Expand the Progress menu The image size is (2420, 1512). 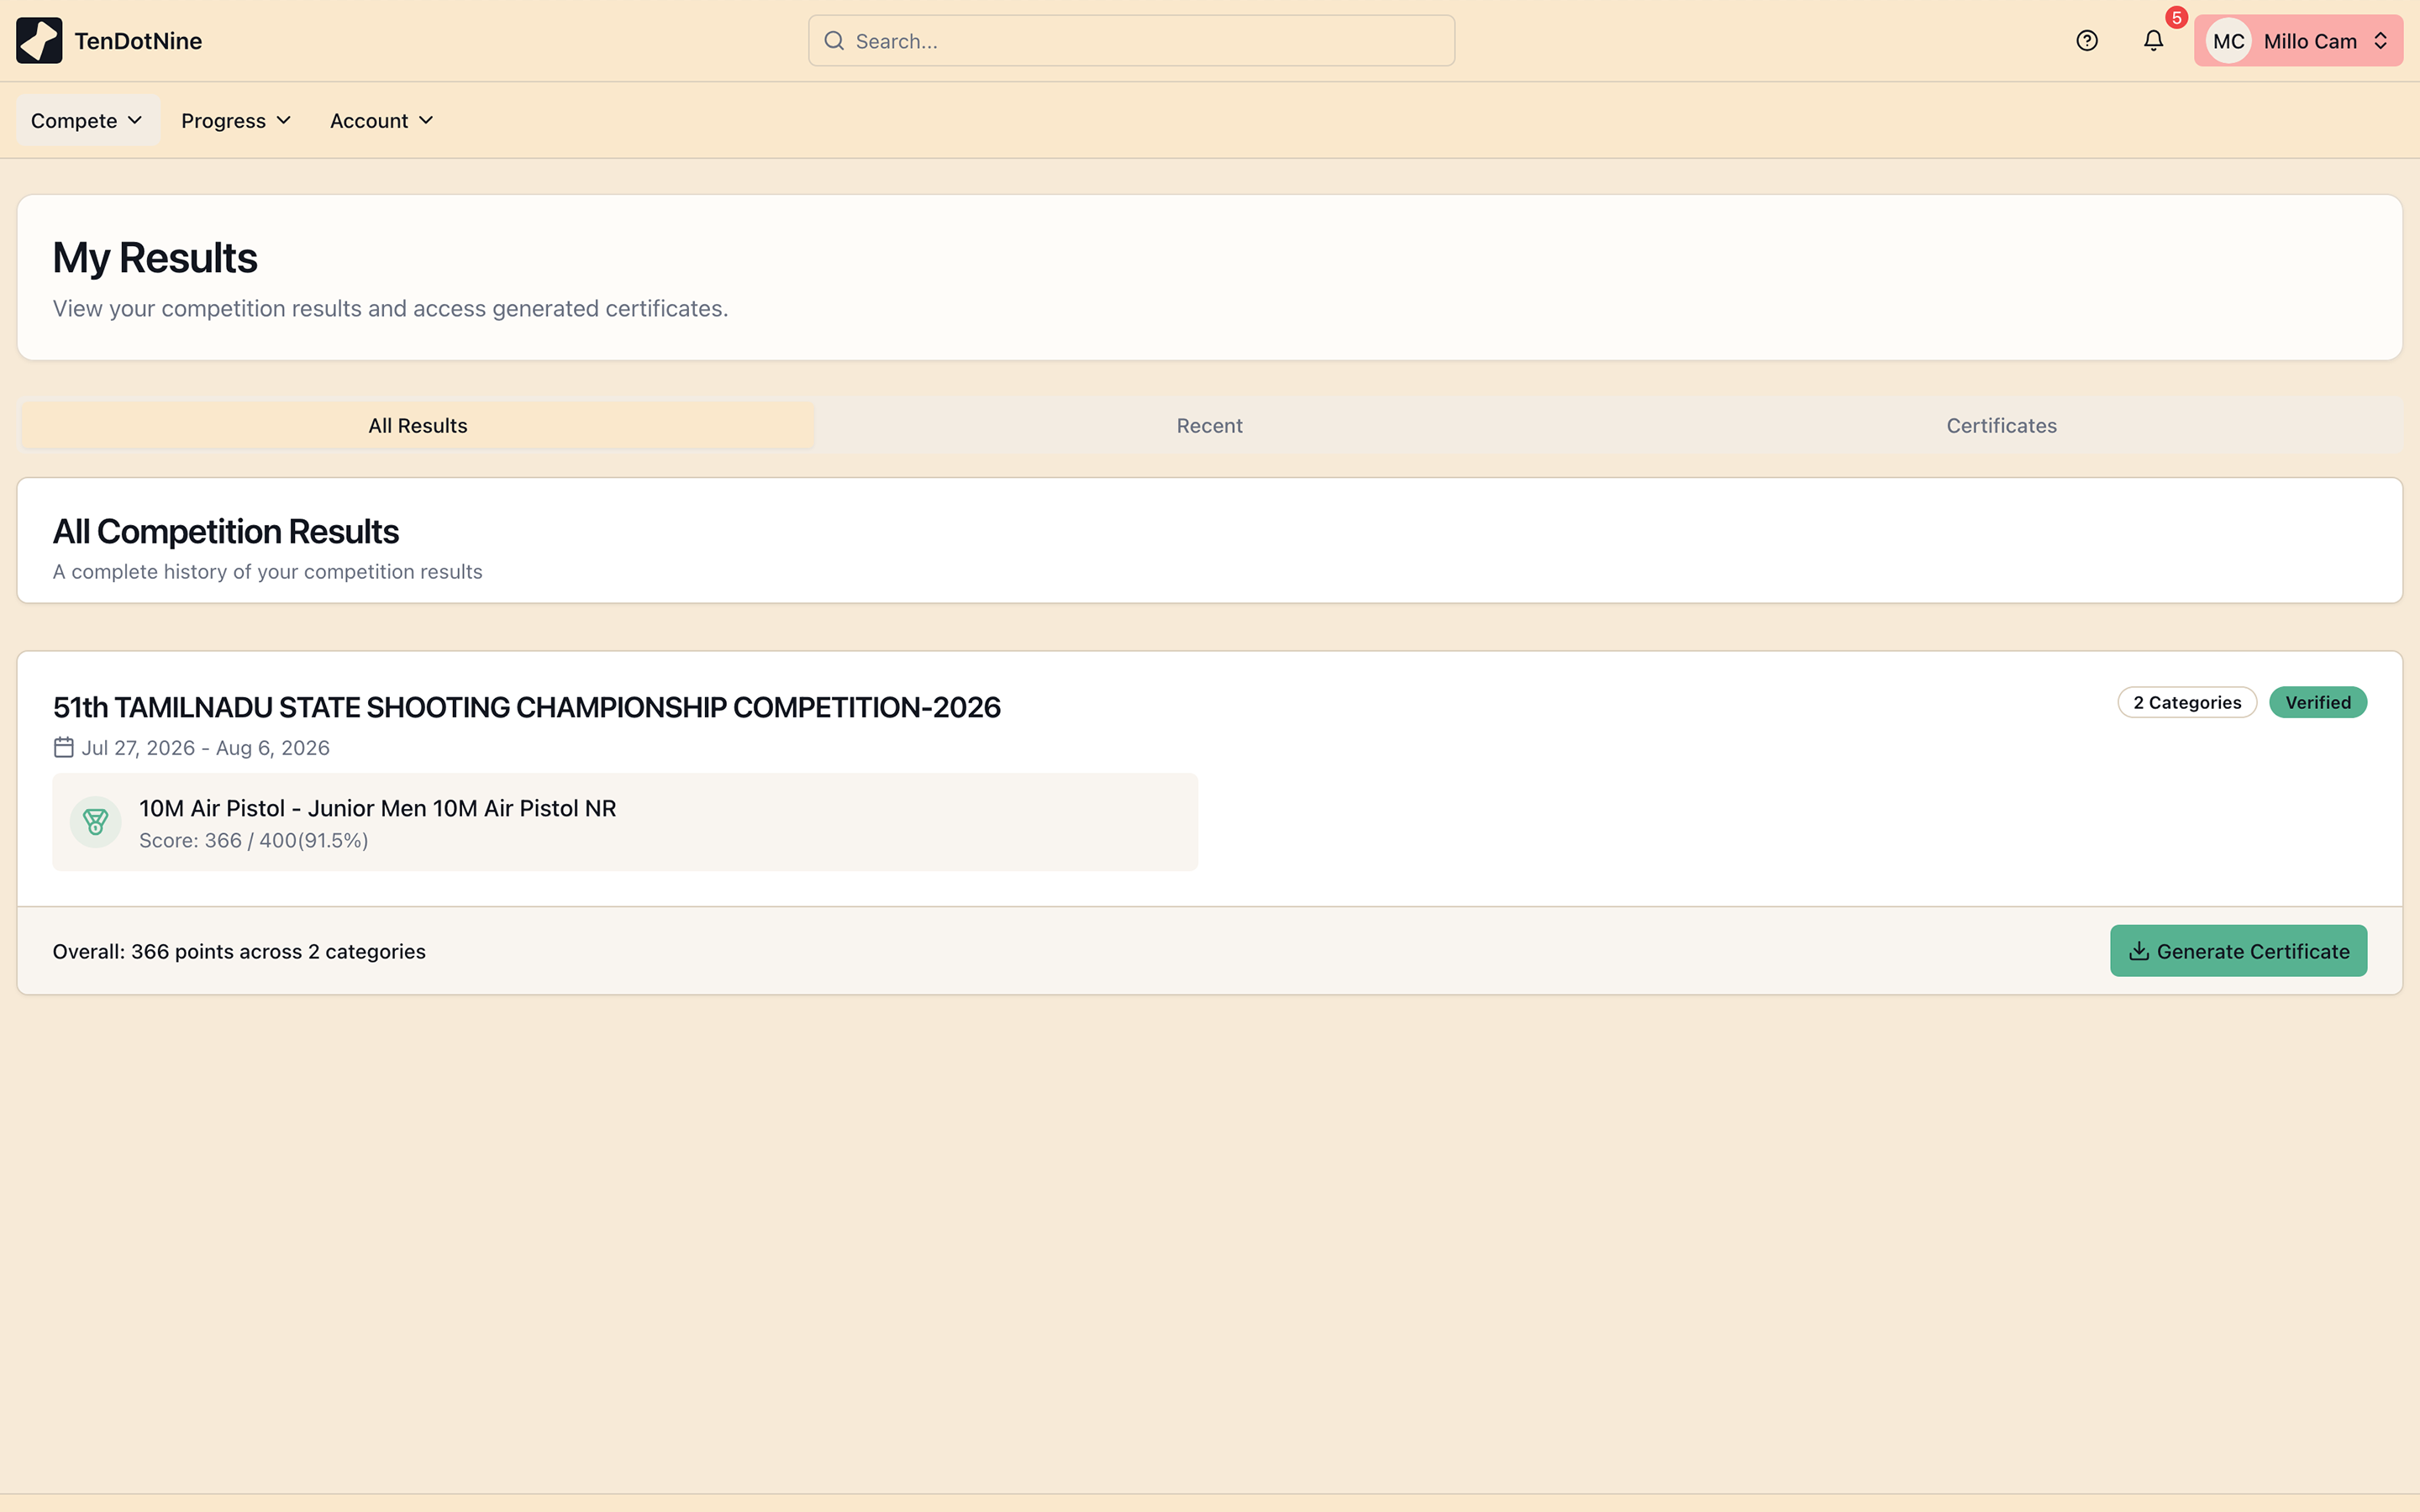(236, 121)
